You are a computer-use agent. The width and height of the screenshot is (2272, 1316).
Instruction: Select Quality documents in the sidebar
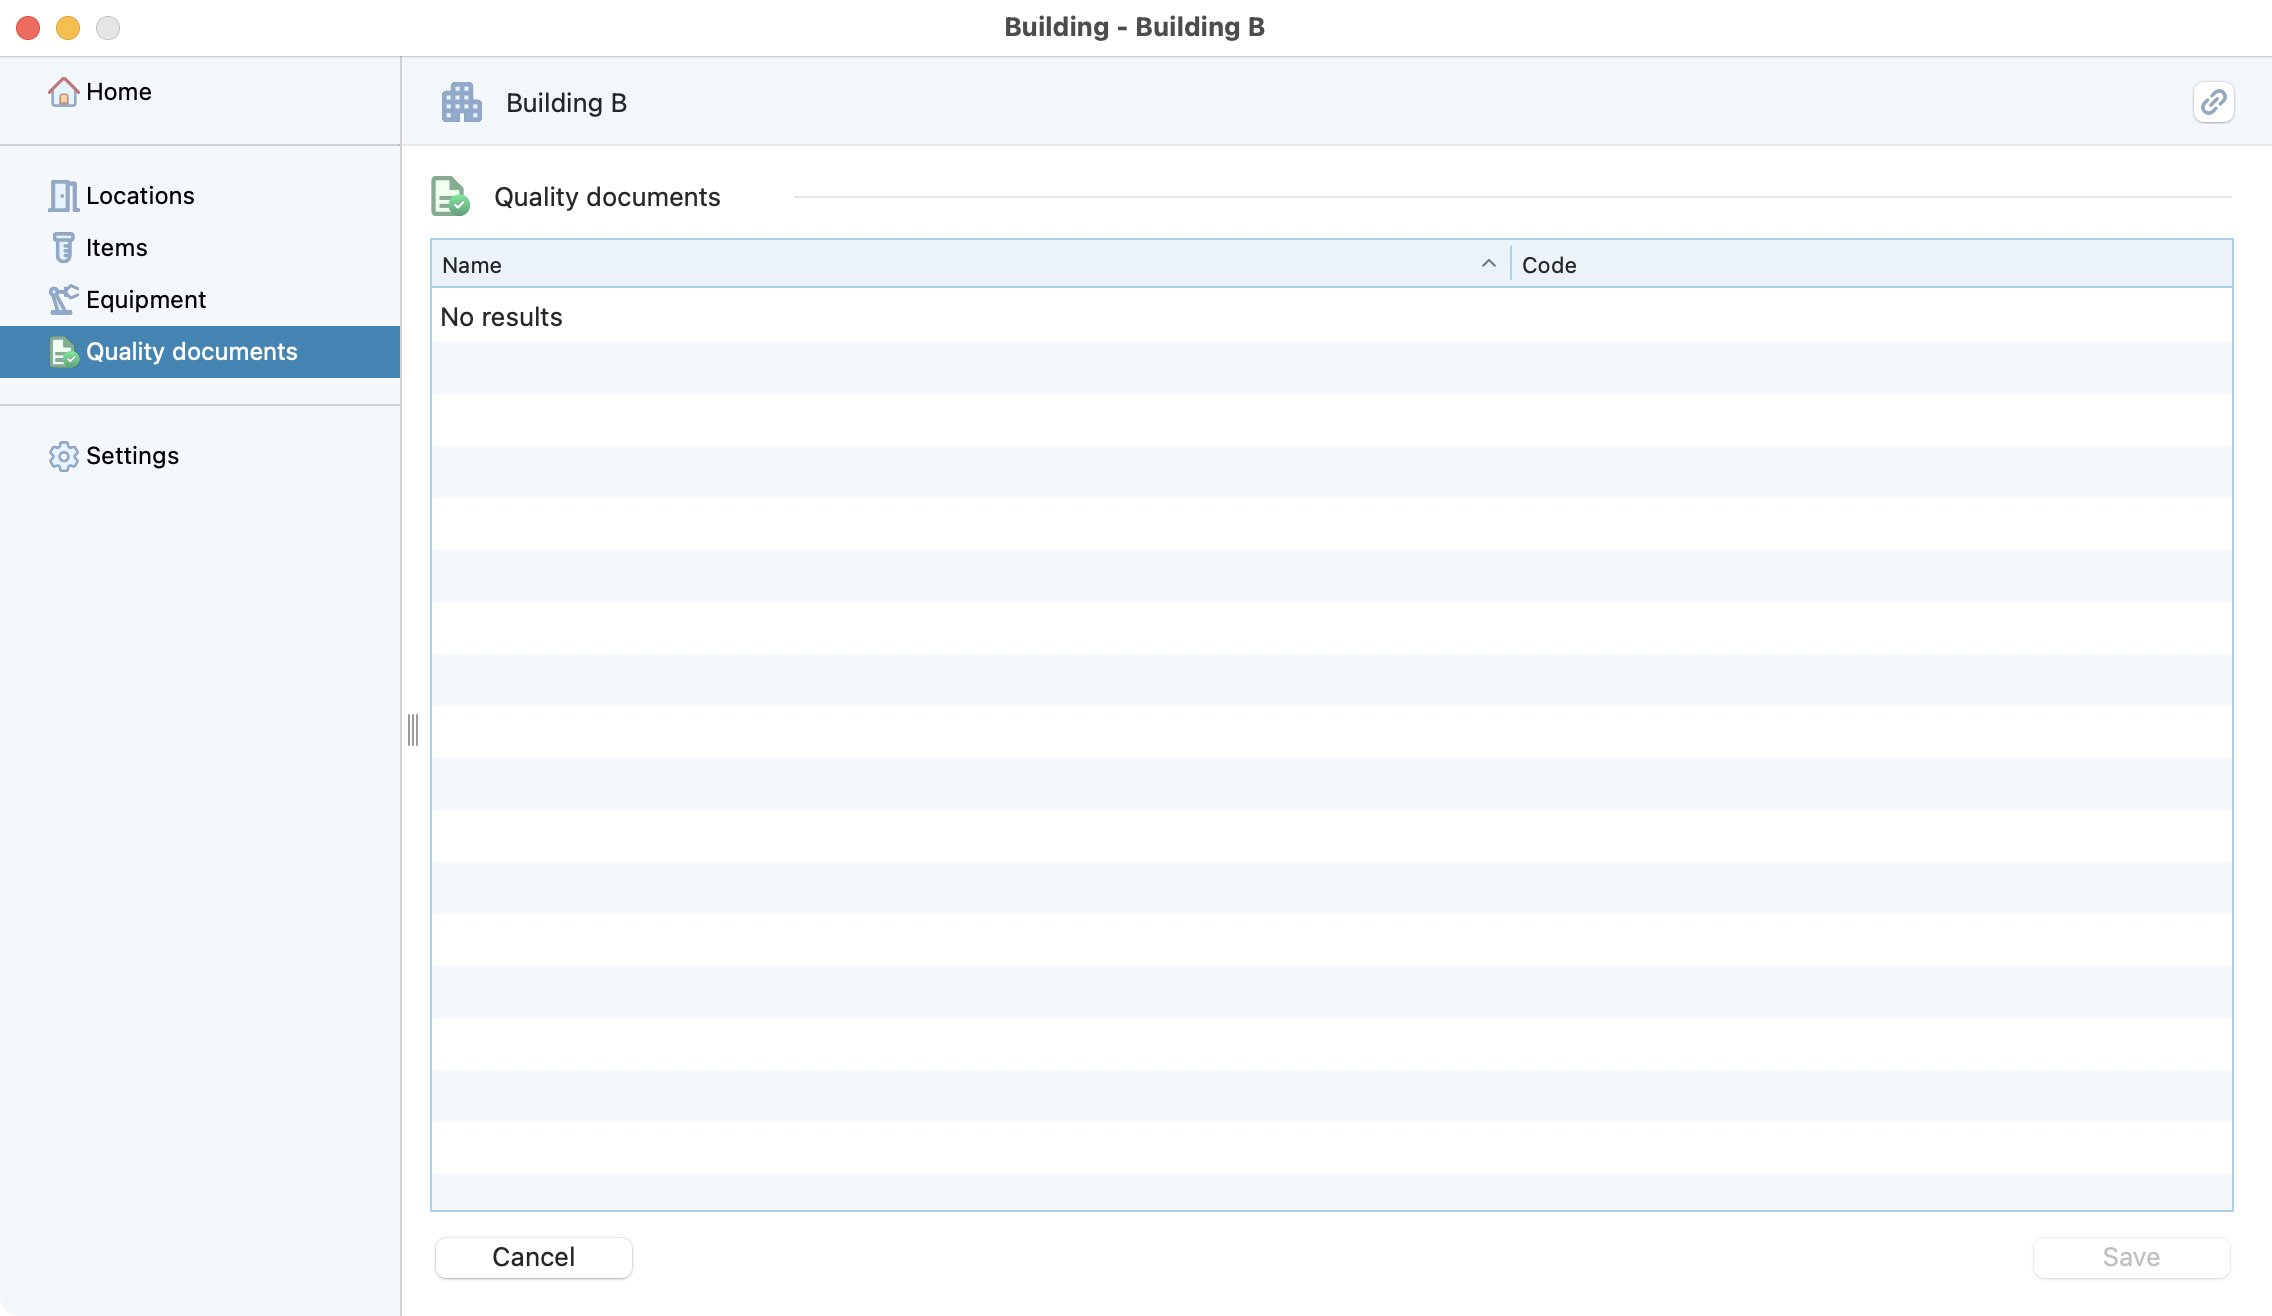coord(200,352)
